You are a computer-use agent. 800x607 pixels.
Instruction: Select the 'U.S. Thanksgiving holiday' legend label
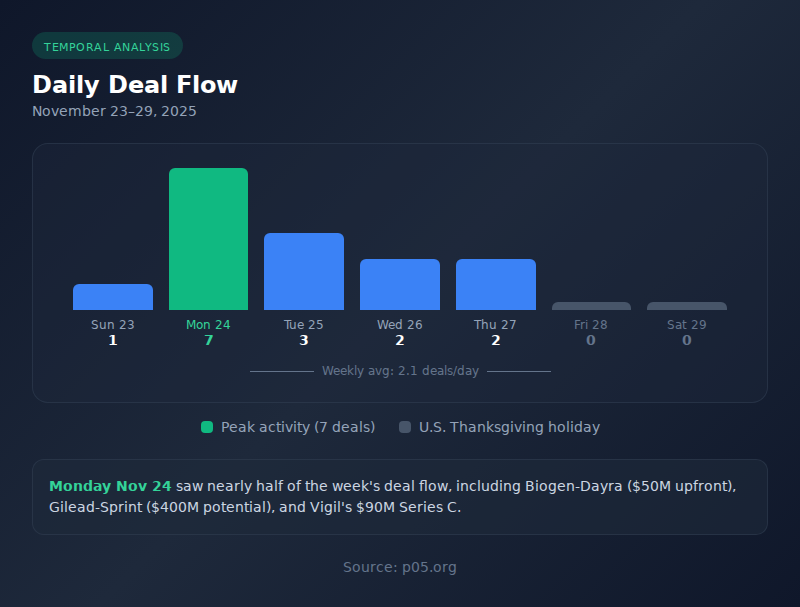[x=509, y=427]
